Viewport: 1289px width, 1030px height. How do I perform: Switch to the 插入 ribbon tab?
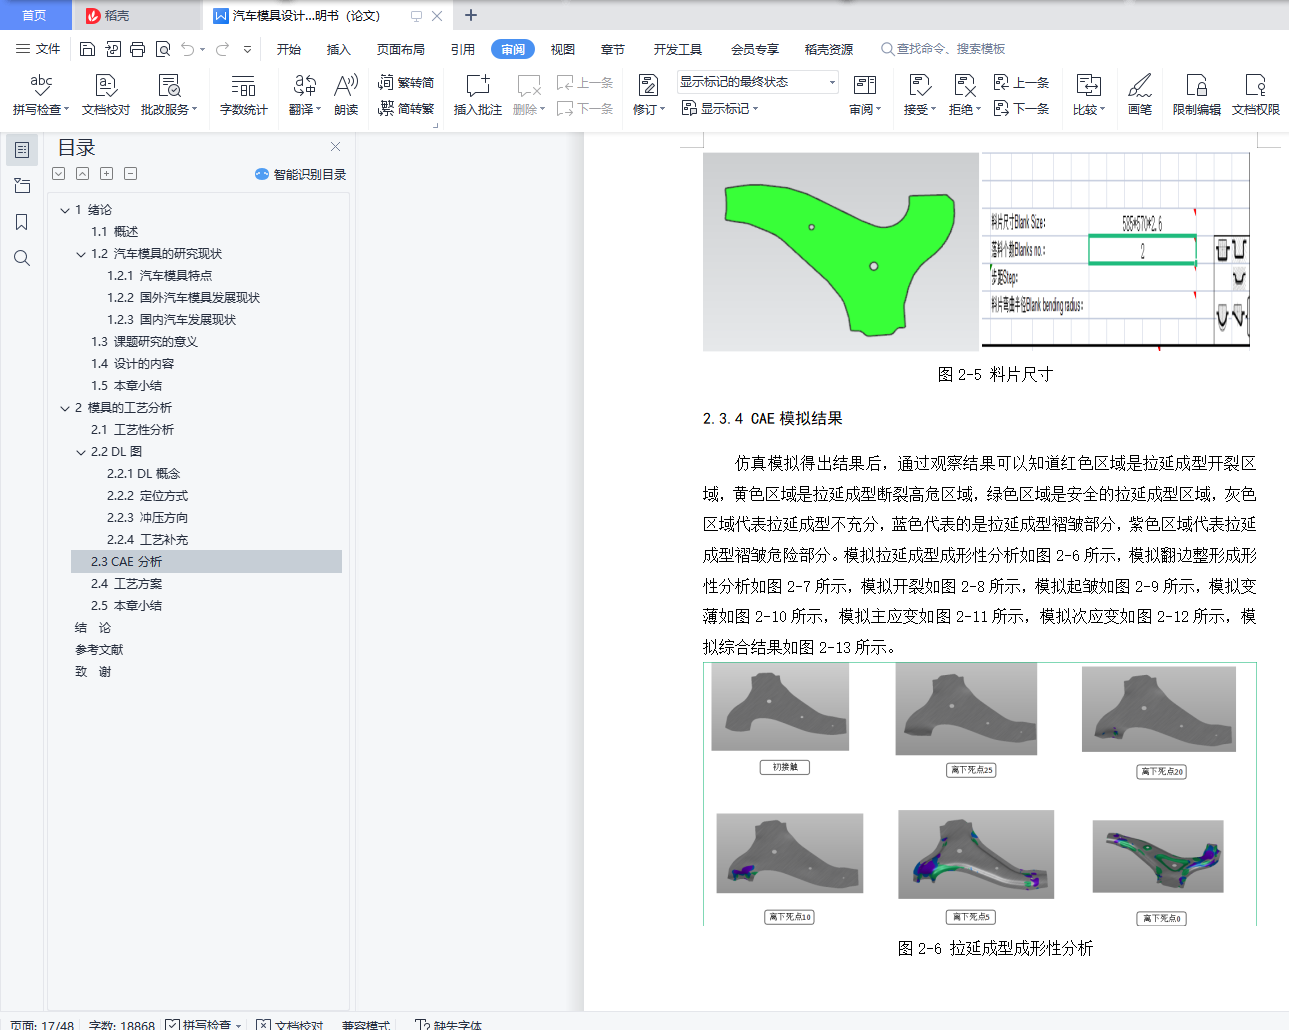[339, 49]
